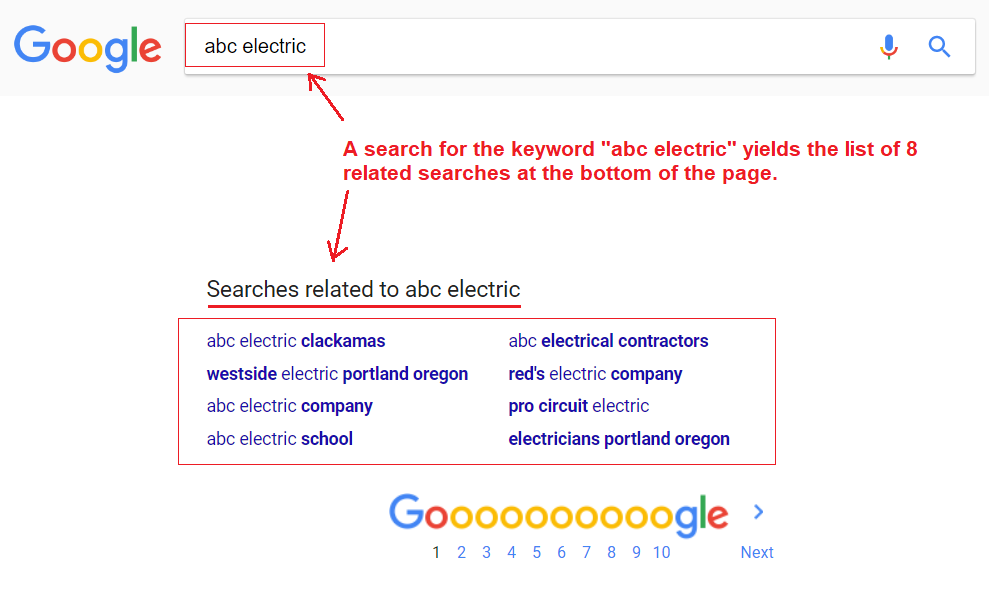
Task: Select page 1 in the pagination bar
Action: point(436,551)
